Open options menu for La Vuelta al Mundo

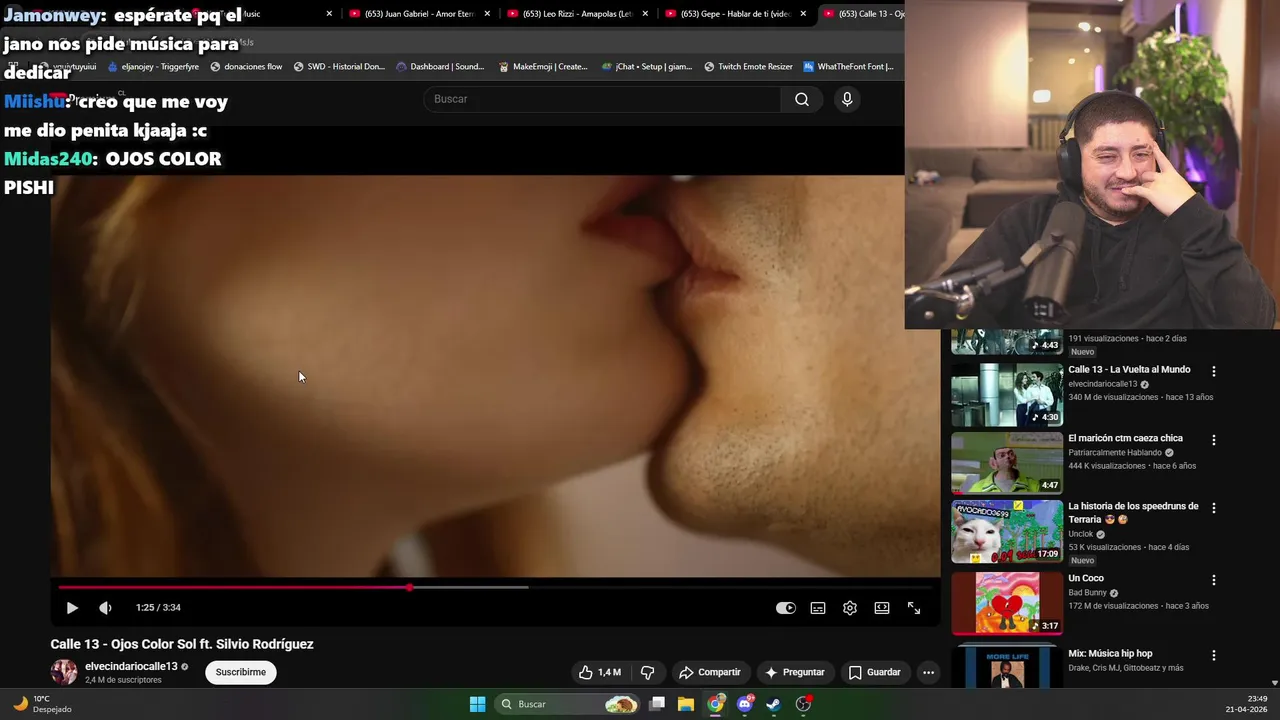tap(1214, 371)
